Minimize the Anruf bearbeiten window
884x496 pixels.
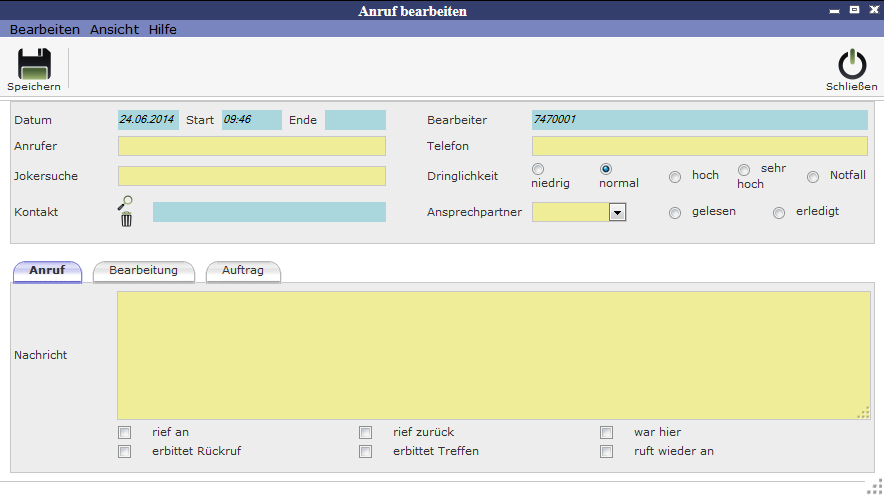click(834, 10)
